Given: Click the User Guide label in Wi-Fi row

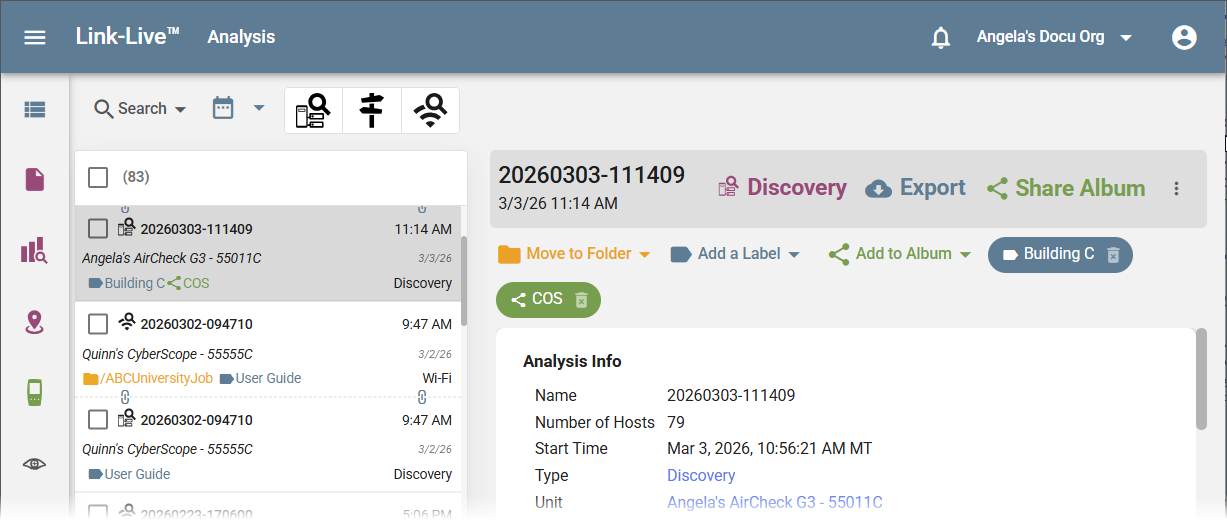Looking at the screenshot, I should point(260,378).
